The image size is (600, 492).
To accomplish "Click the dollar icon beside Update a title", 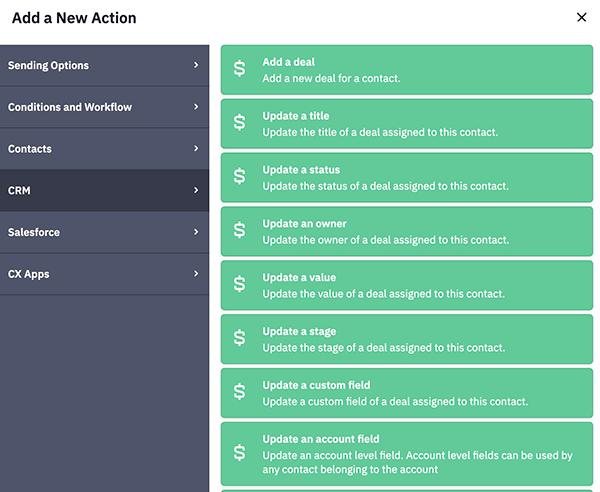I will pos(240,123).
